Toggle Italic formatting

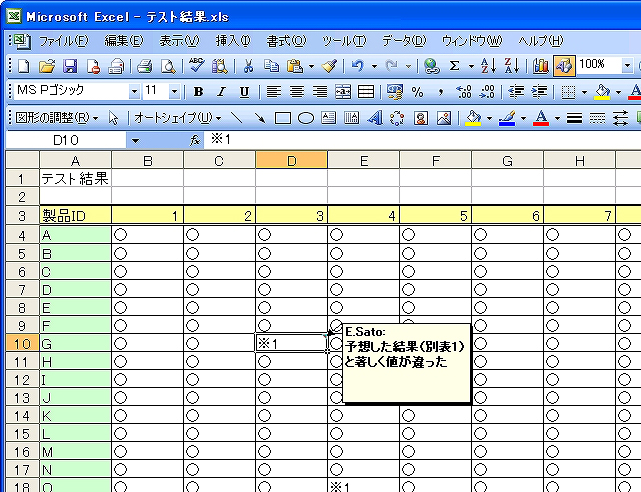[x=221, y=92]
